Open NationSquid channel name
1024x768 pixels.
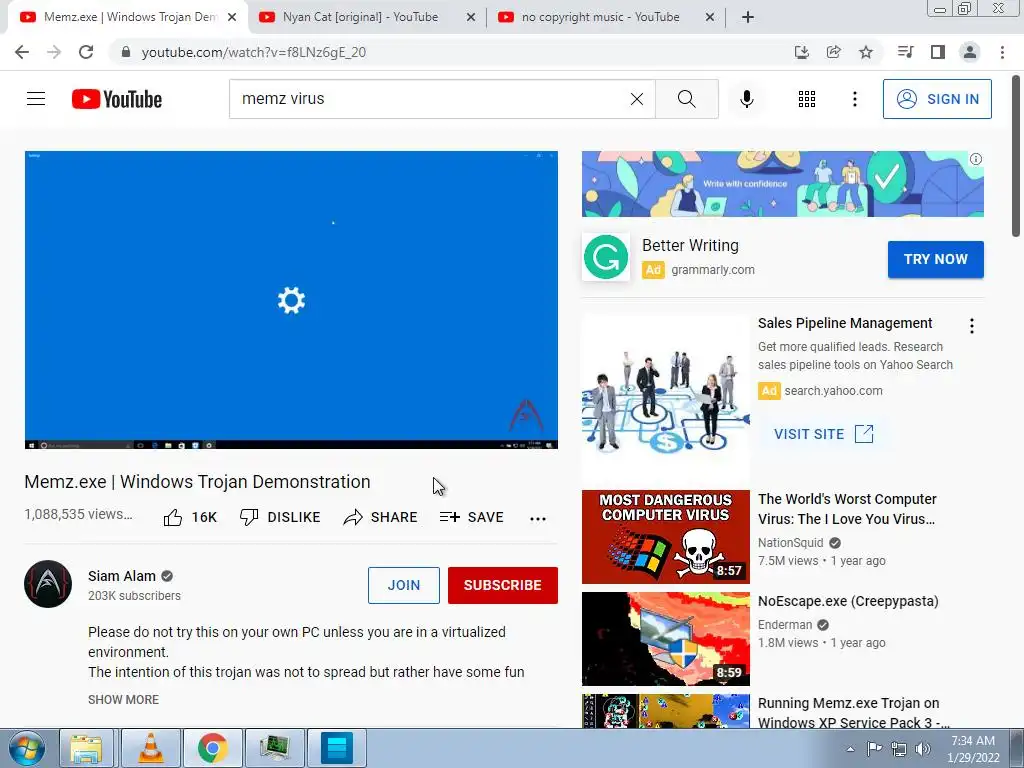point(790,543)
